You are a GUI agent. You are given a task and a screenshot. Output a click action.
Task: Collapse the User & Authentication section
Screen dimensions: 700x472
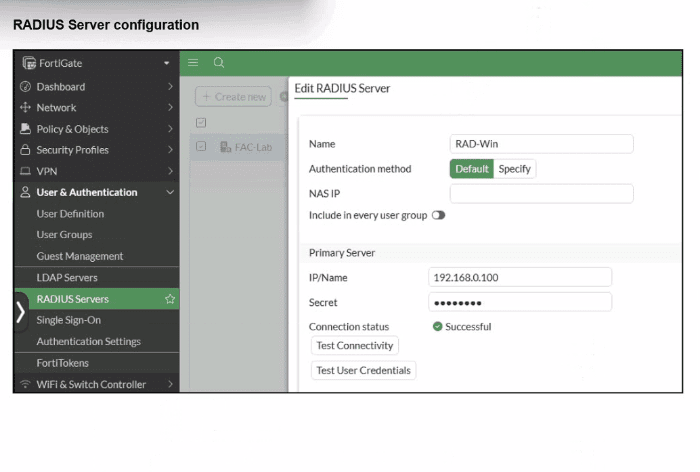[170, 192]
